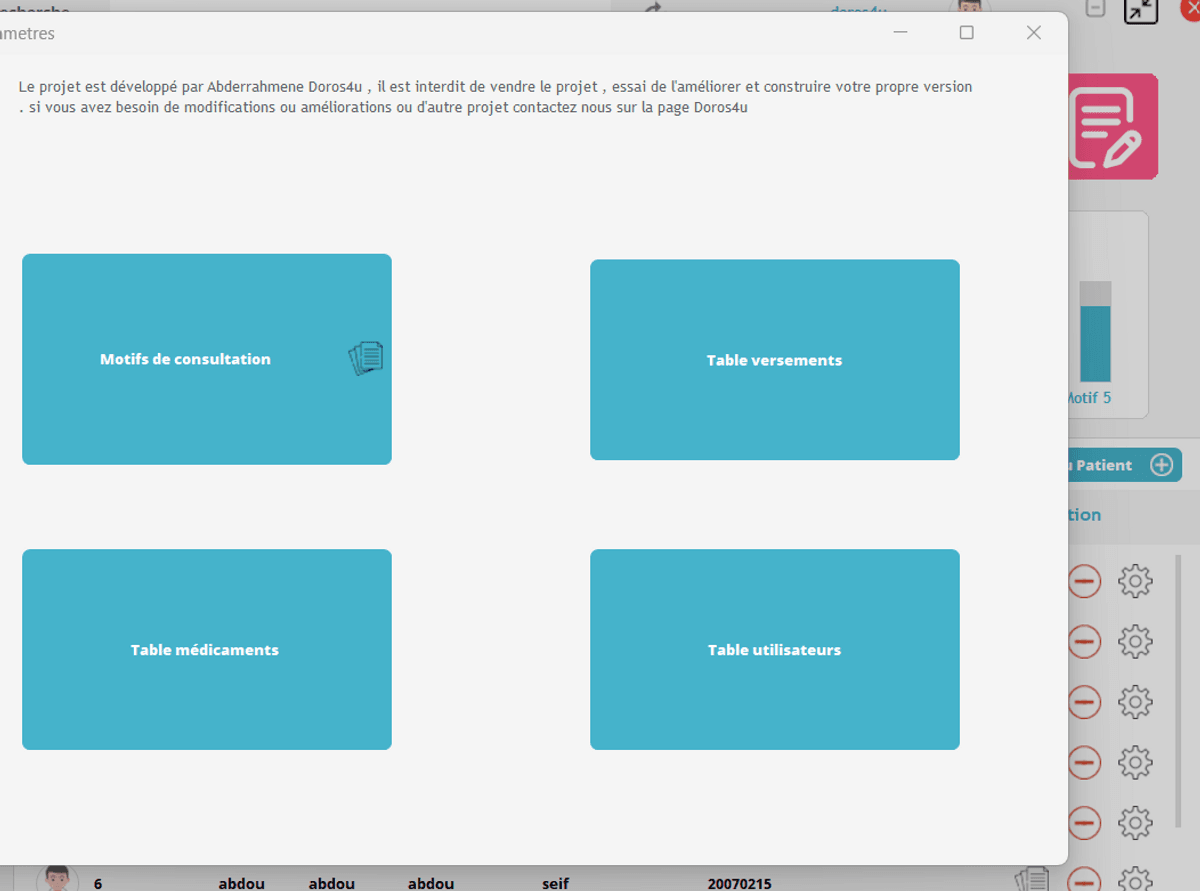
Task: Click the documents icon on Motifs tile
Action: pyautogui.click(x=366, y=358)
